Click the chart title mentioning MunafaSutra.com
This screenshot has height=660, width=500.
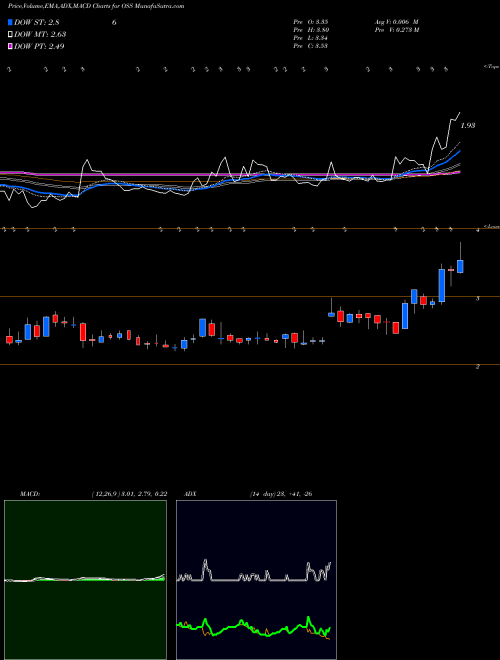coord(96,6)
